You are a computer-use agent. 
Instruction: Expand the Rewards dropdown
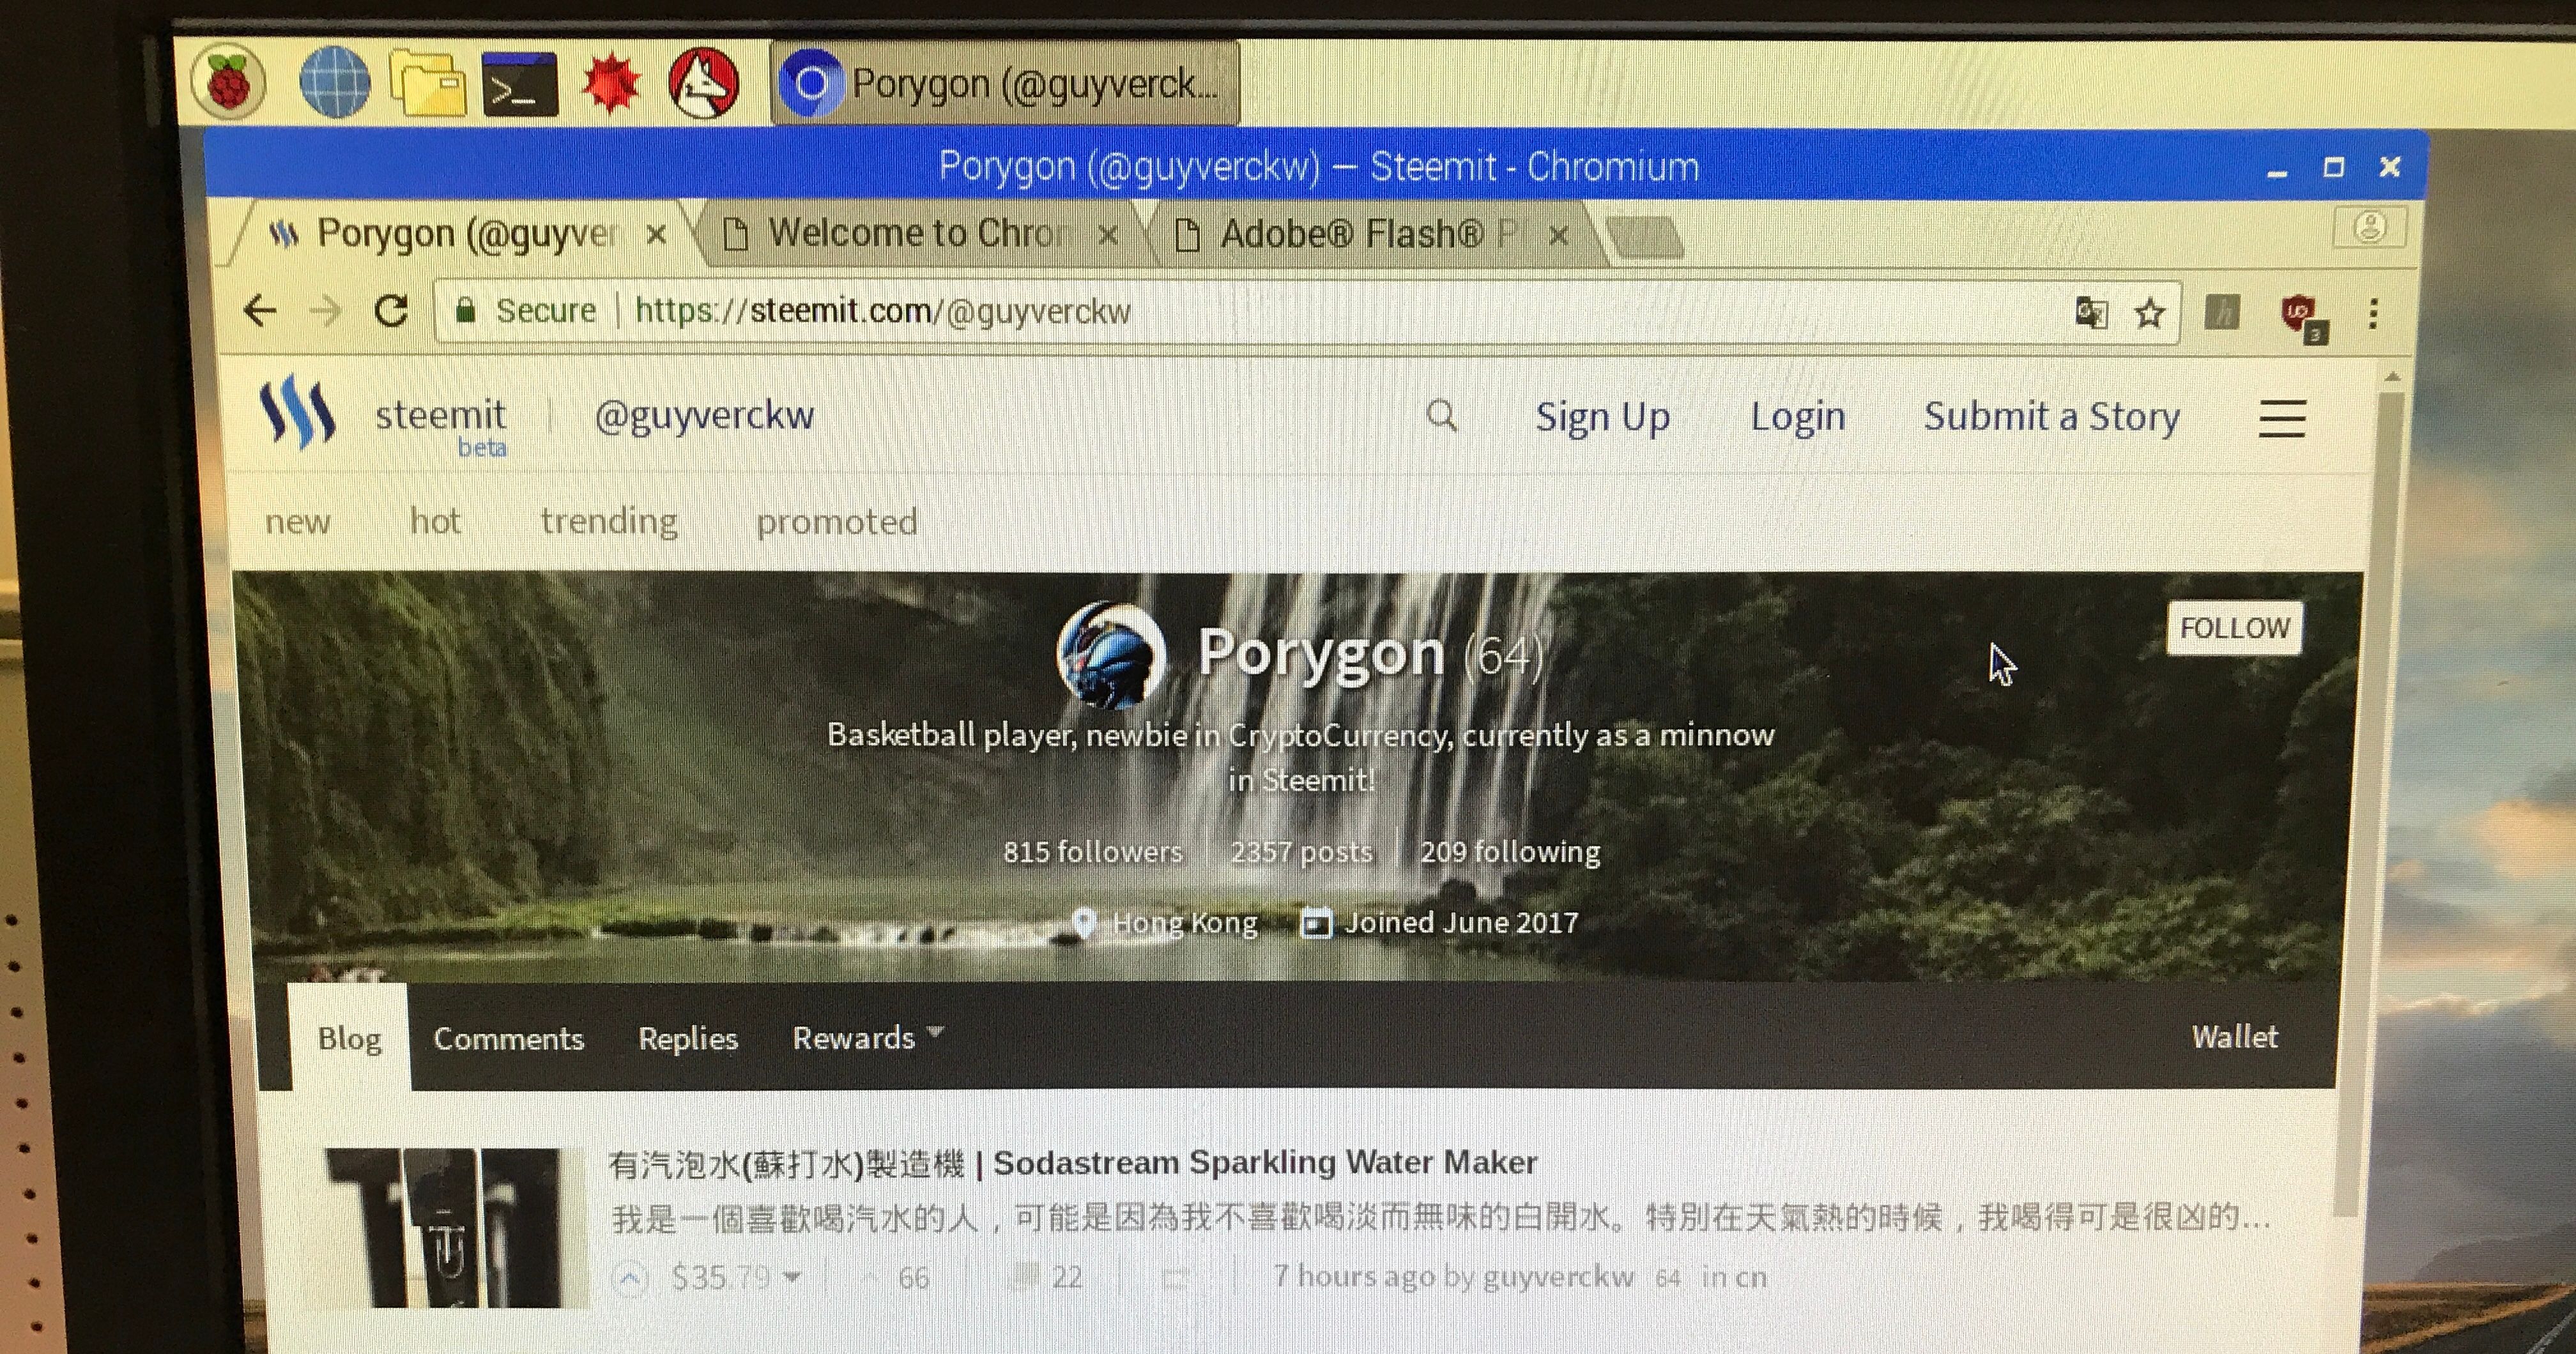tap(868, 1038)
